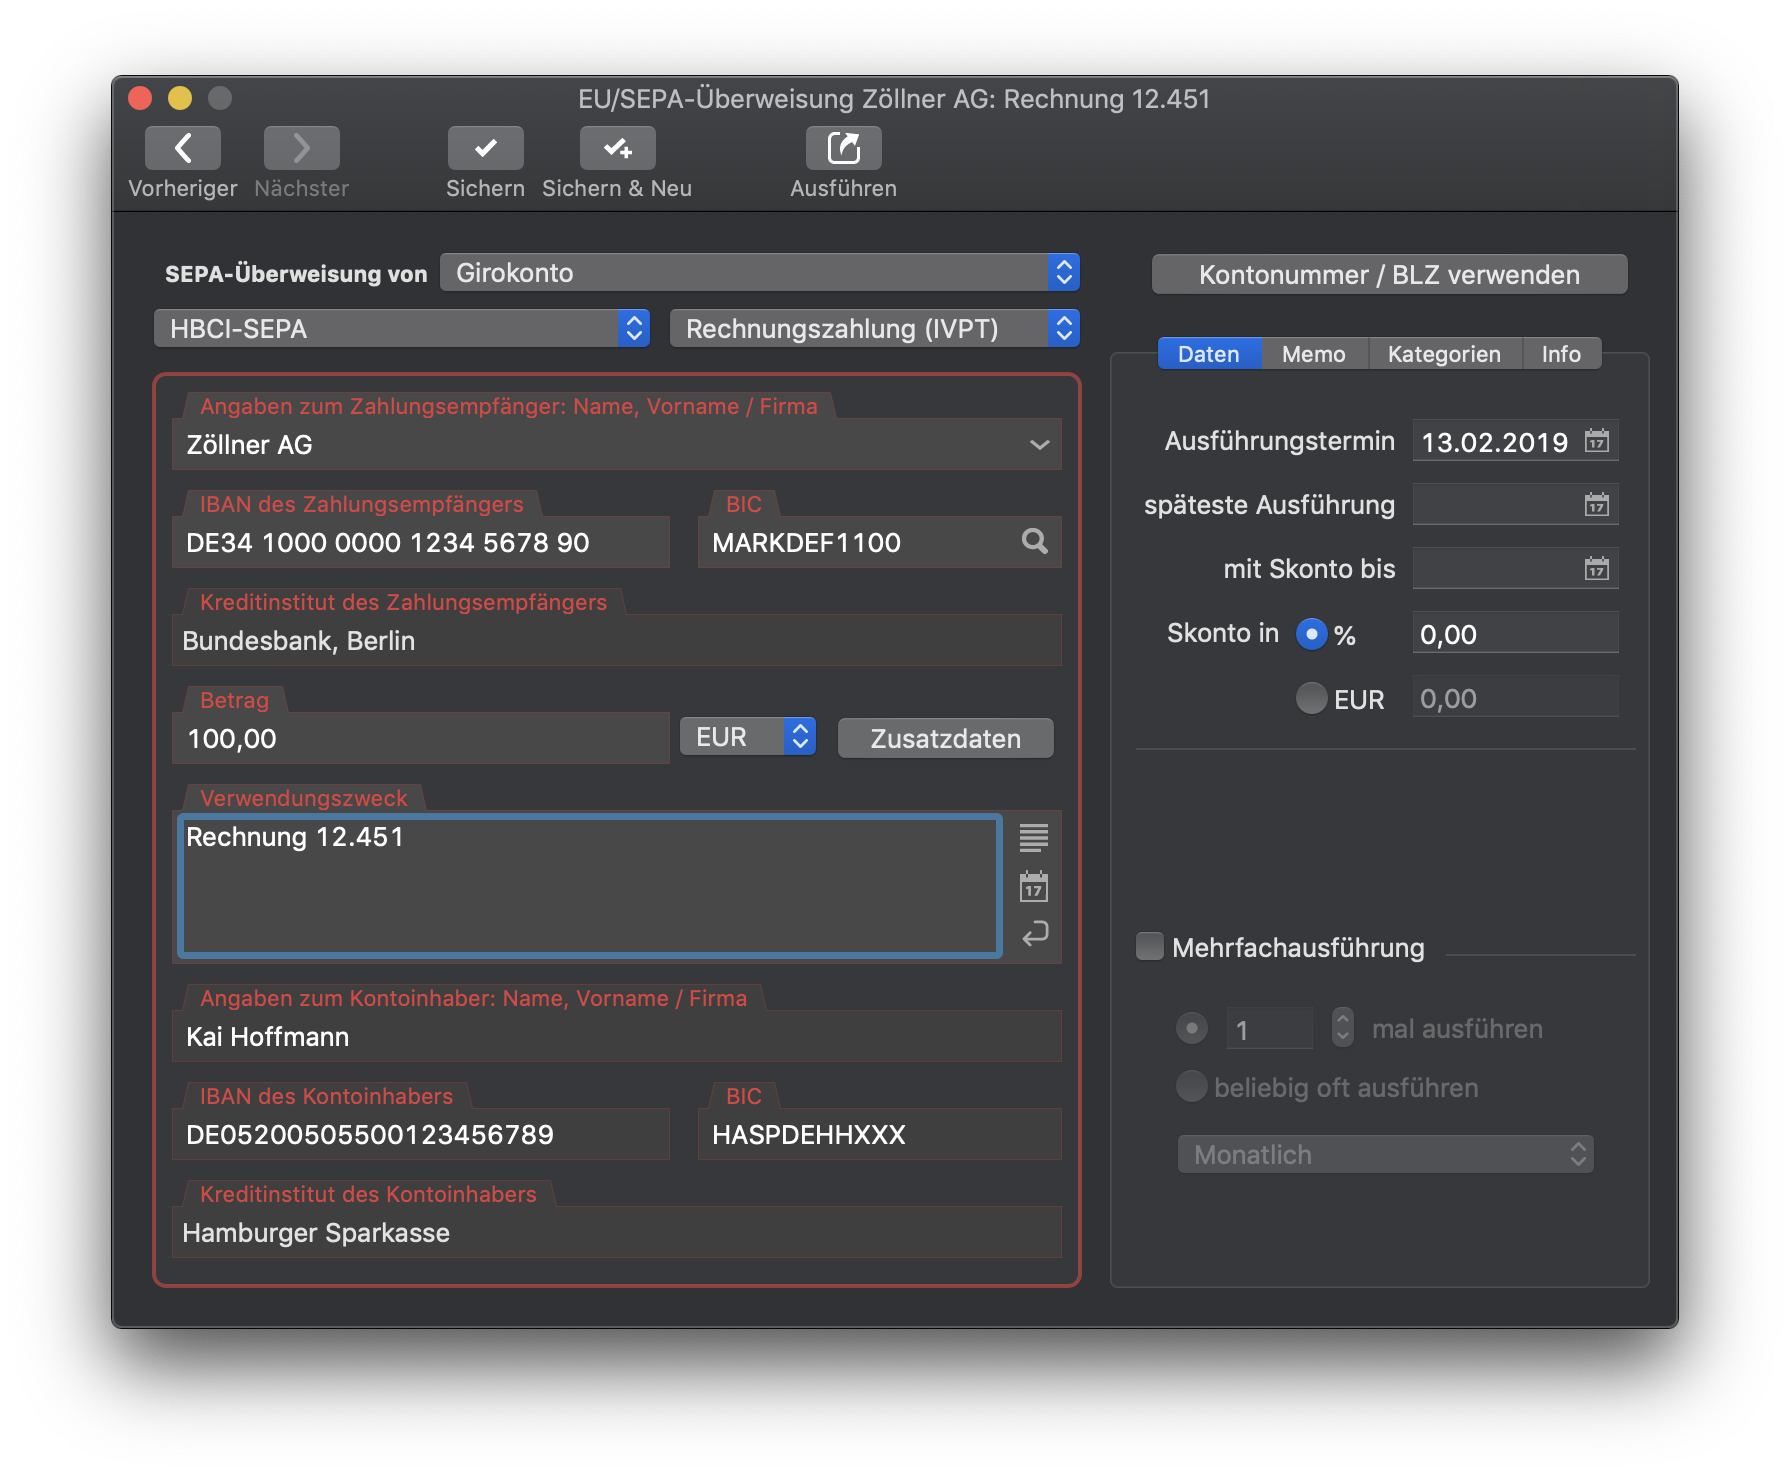
Task: Open the HBCI-SEPA method dropdown
Action: click(x=402, y=328)
